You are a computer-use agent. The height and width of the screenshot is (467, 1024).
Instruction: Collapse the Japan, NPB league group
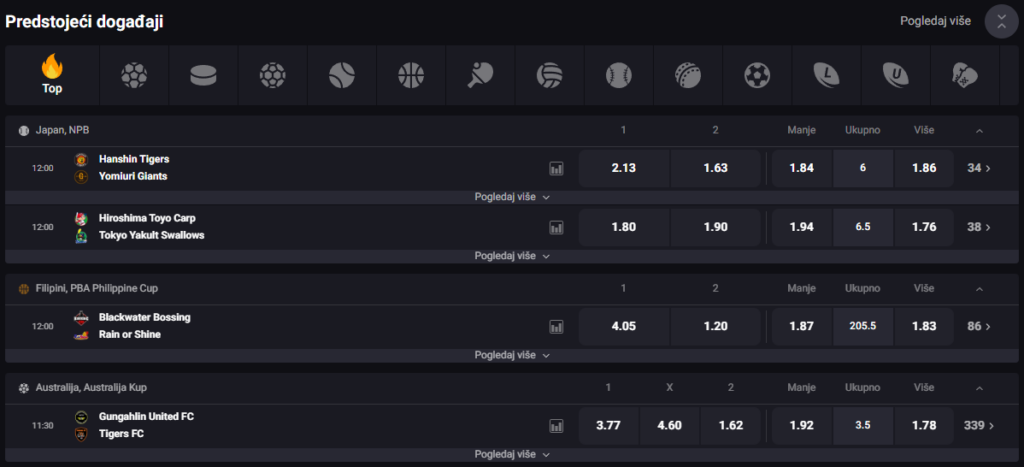(979, 131)
